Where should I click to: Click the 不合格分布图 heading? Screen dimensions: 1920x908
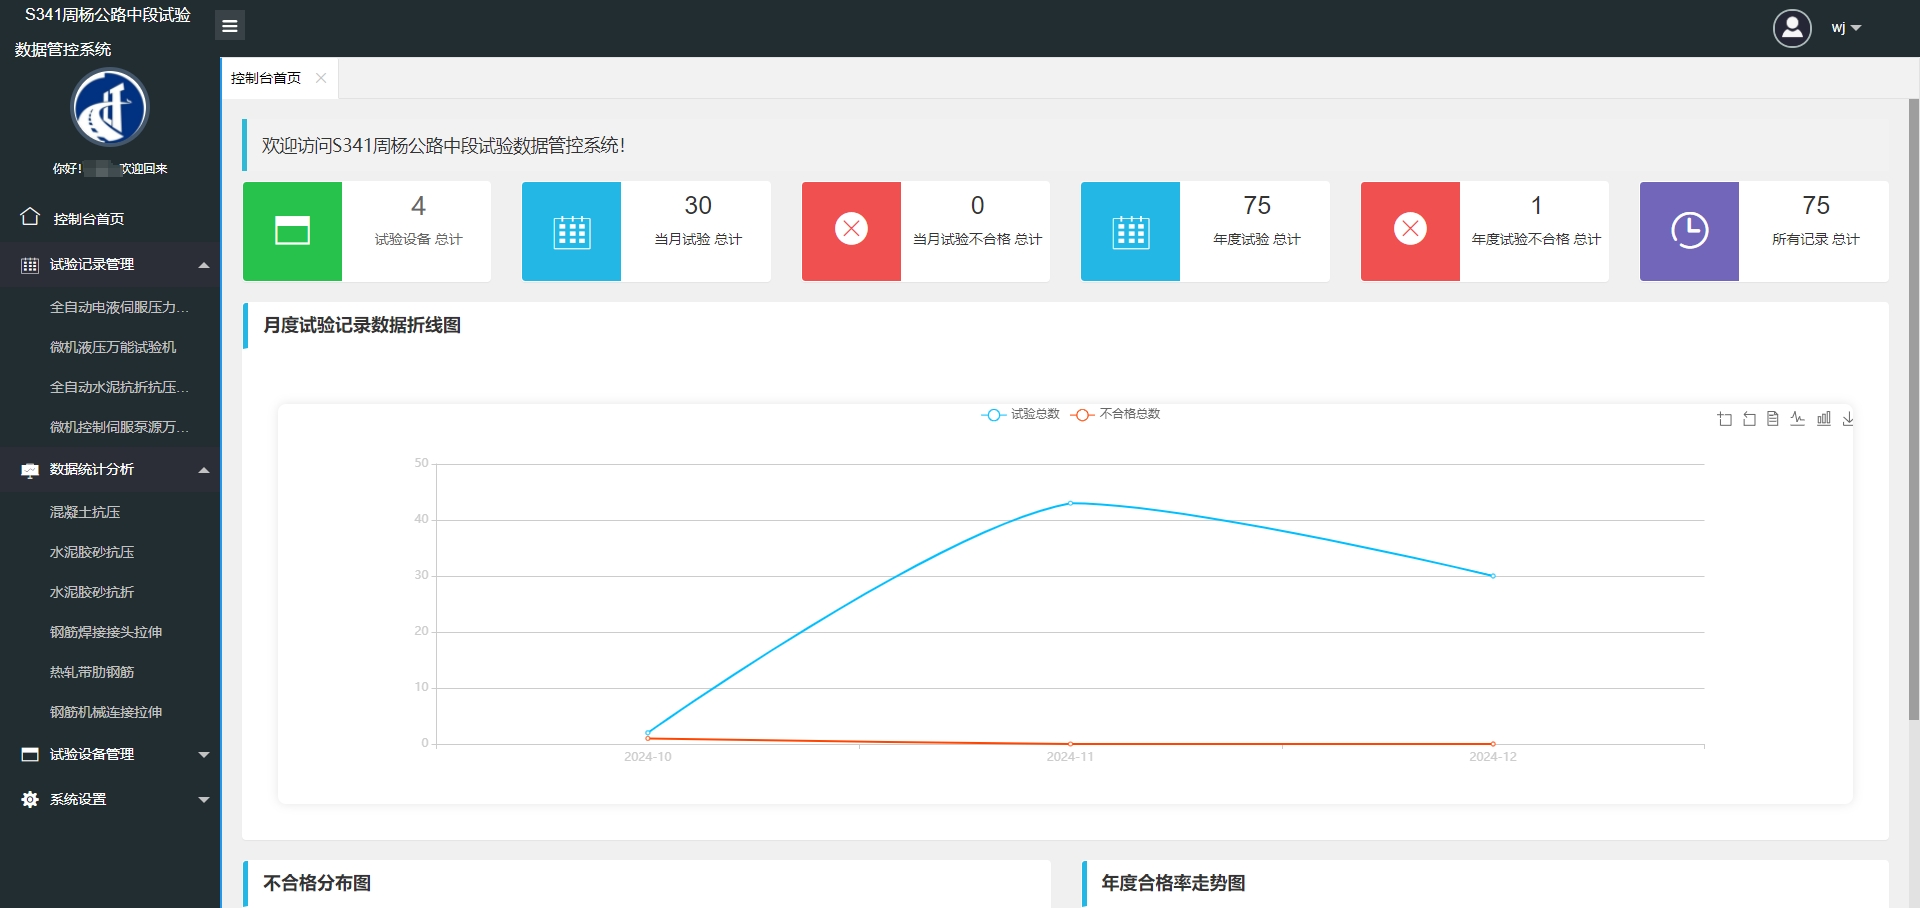(x=317, y=883)
